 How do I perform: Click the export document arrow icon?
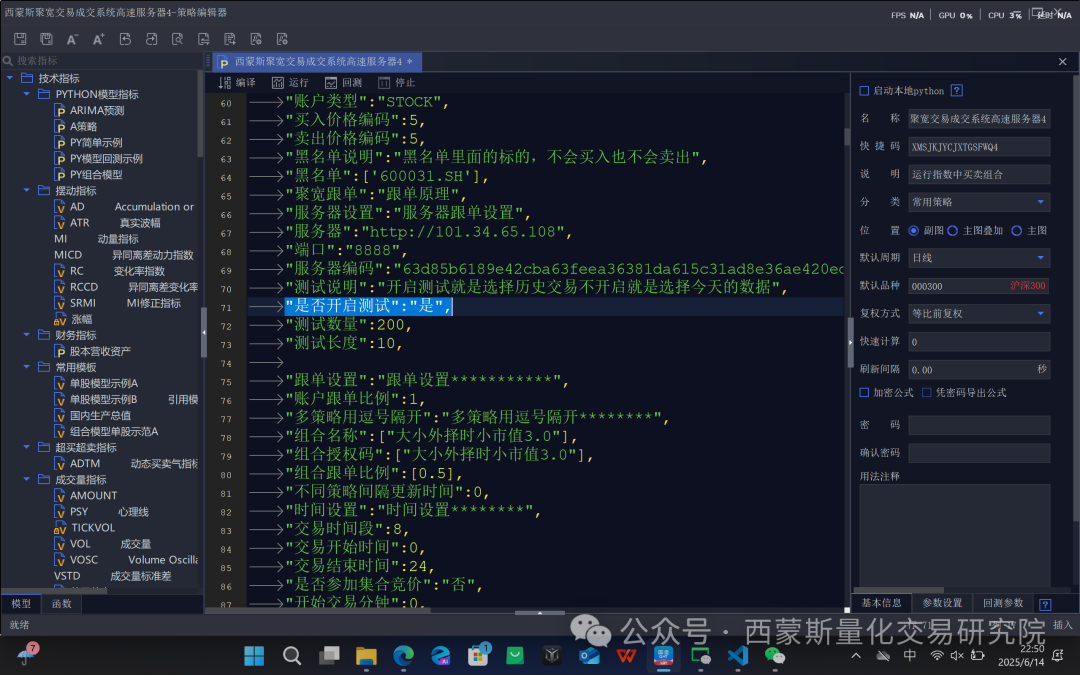pos(229,39)
